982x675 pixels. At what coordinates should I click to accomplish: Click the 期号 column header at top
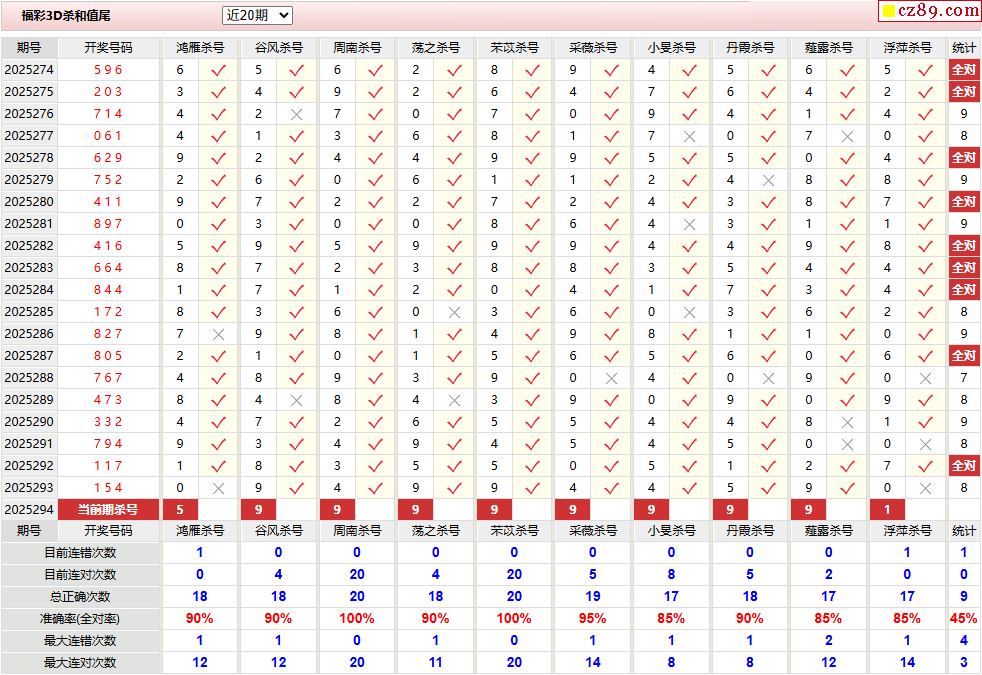pyautogui.click(x=29, y=48)
